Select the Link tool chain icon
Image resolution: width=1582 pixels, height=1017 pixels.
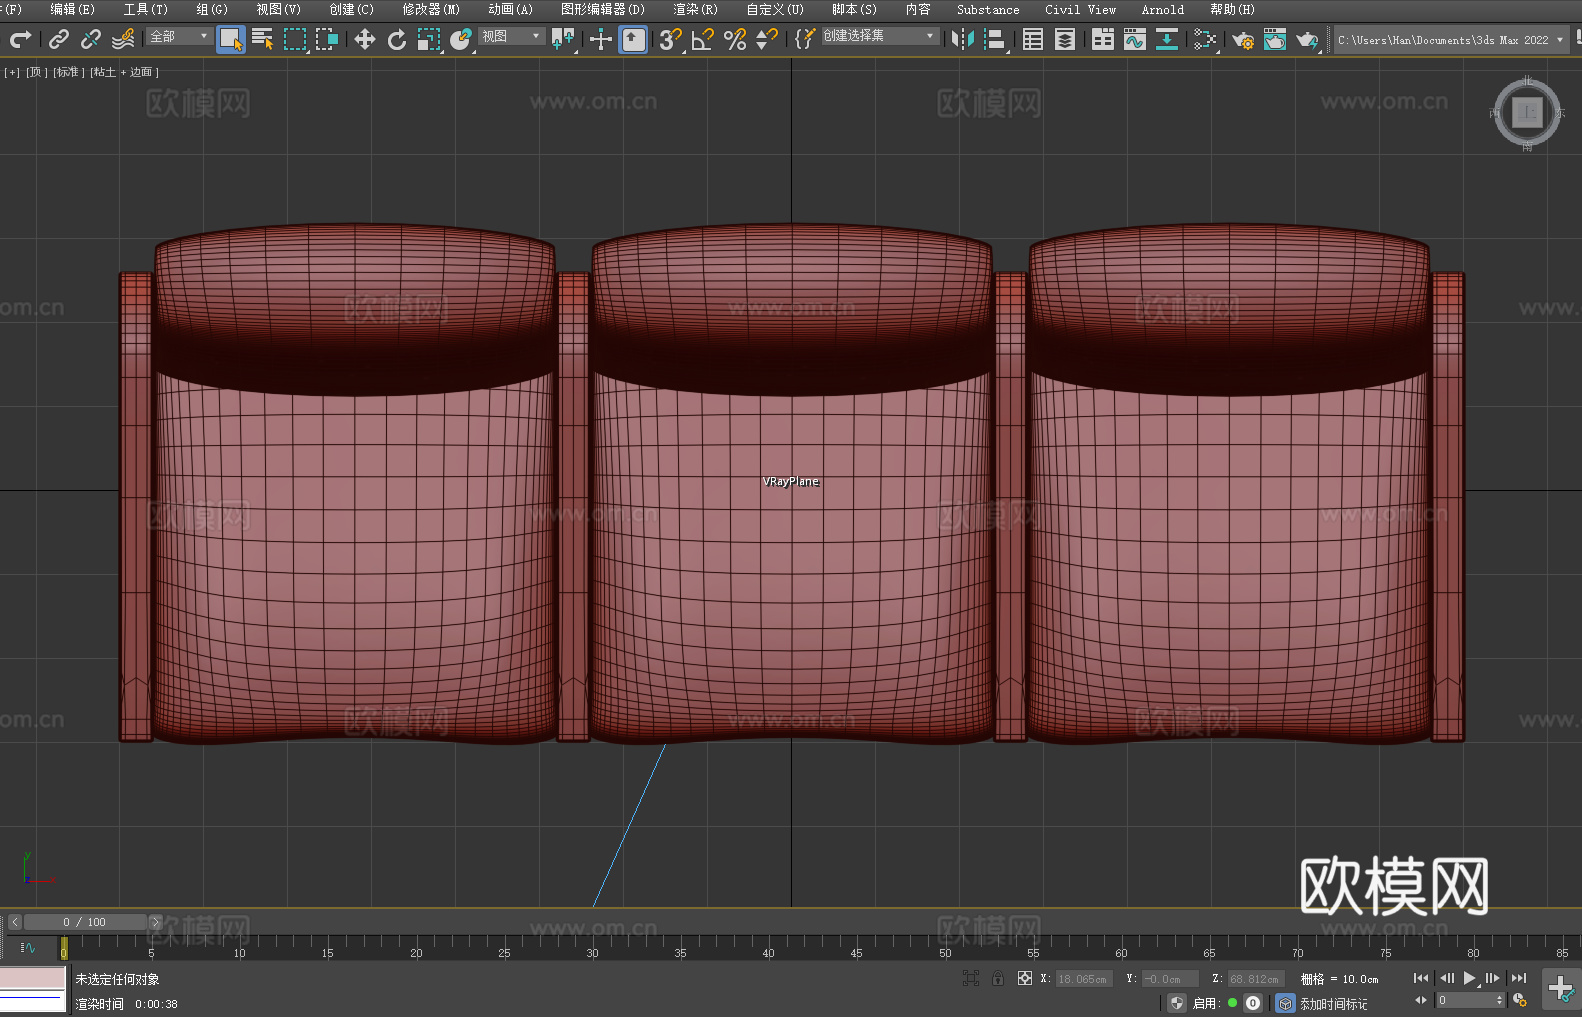point(59,39)
